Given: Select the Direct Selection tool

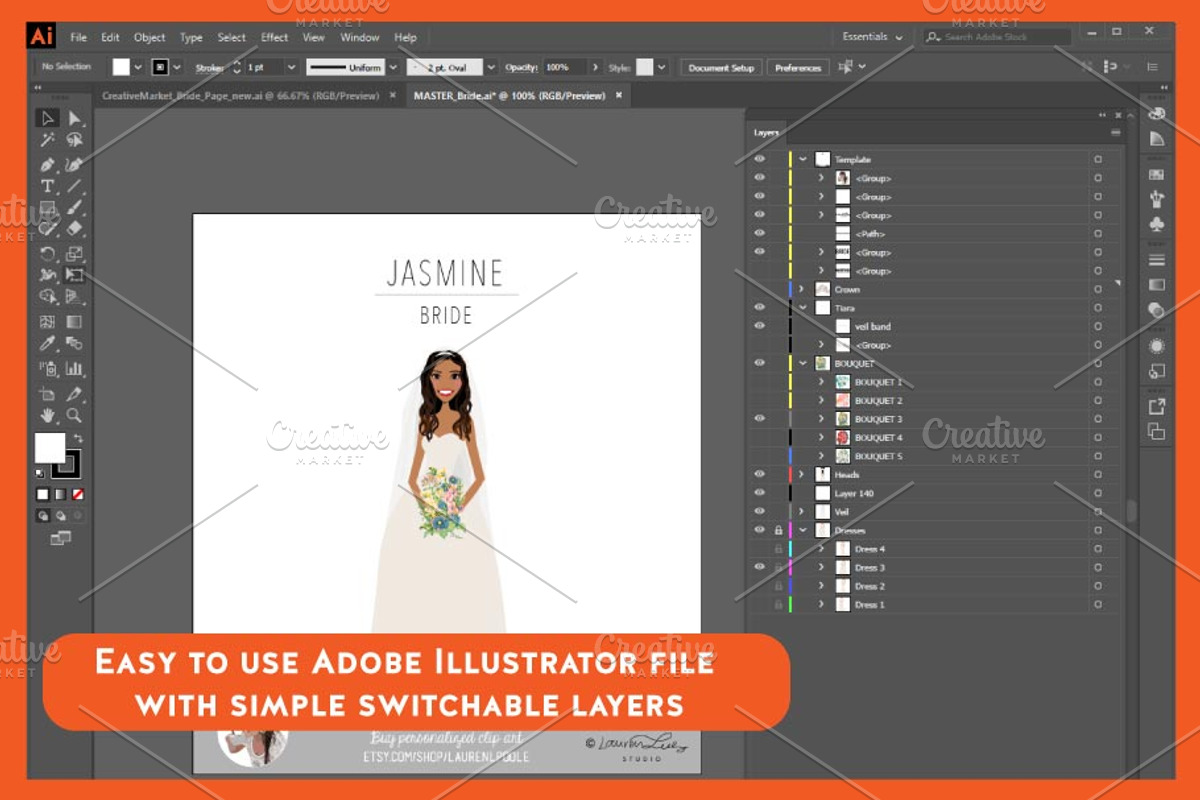Looking at the screenshot, I should click(75, 119).
